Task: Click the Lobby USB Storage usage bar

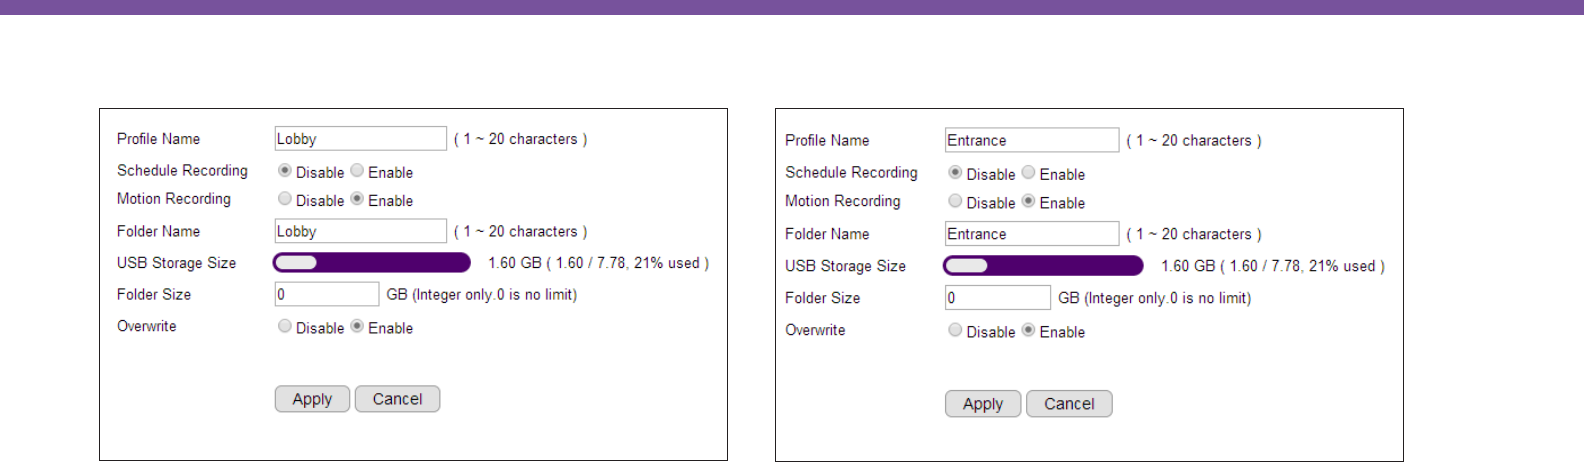Action: pos(371,263)
